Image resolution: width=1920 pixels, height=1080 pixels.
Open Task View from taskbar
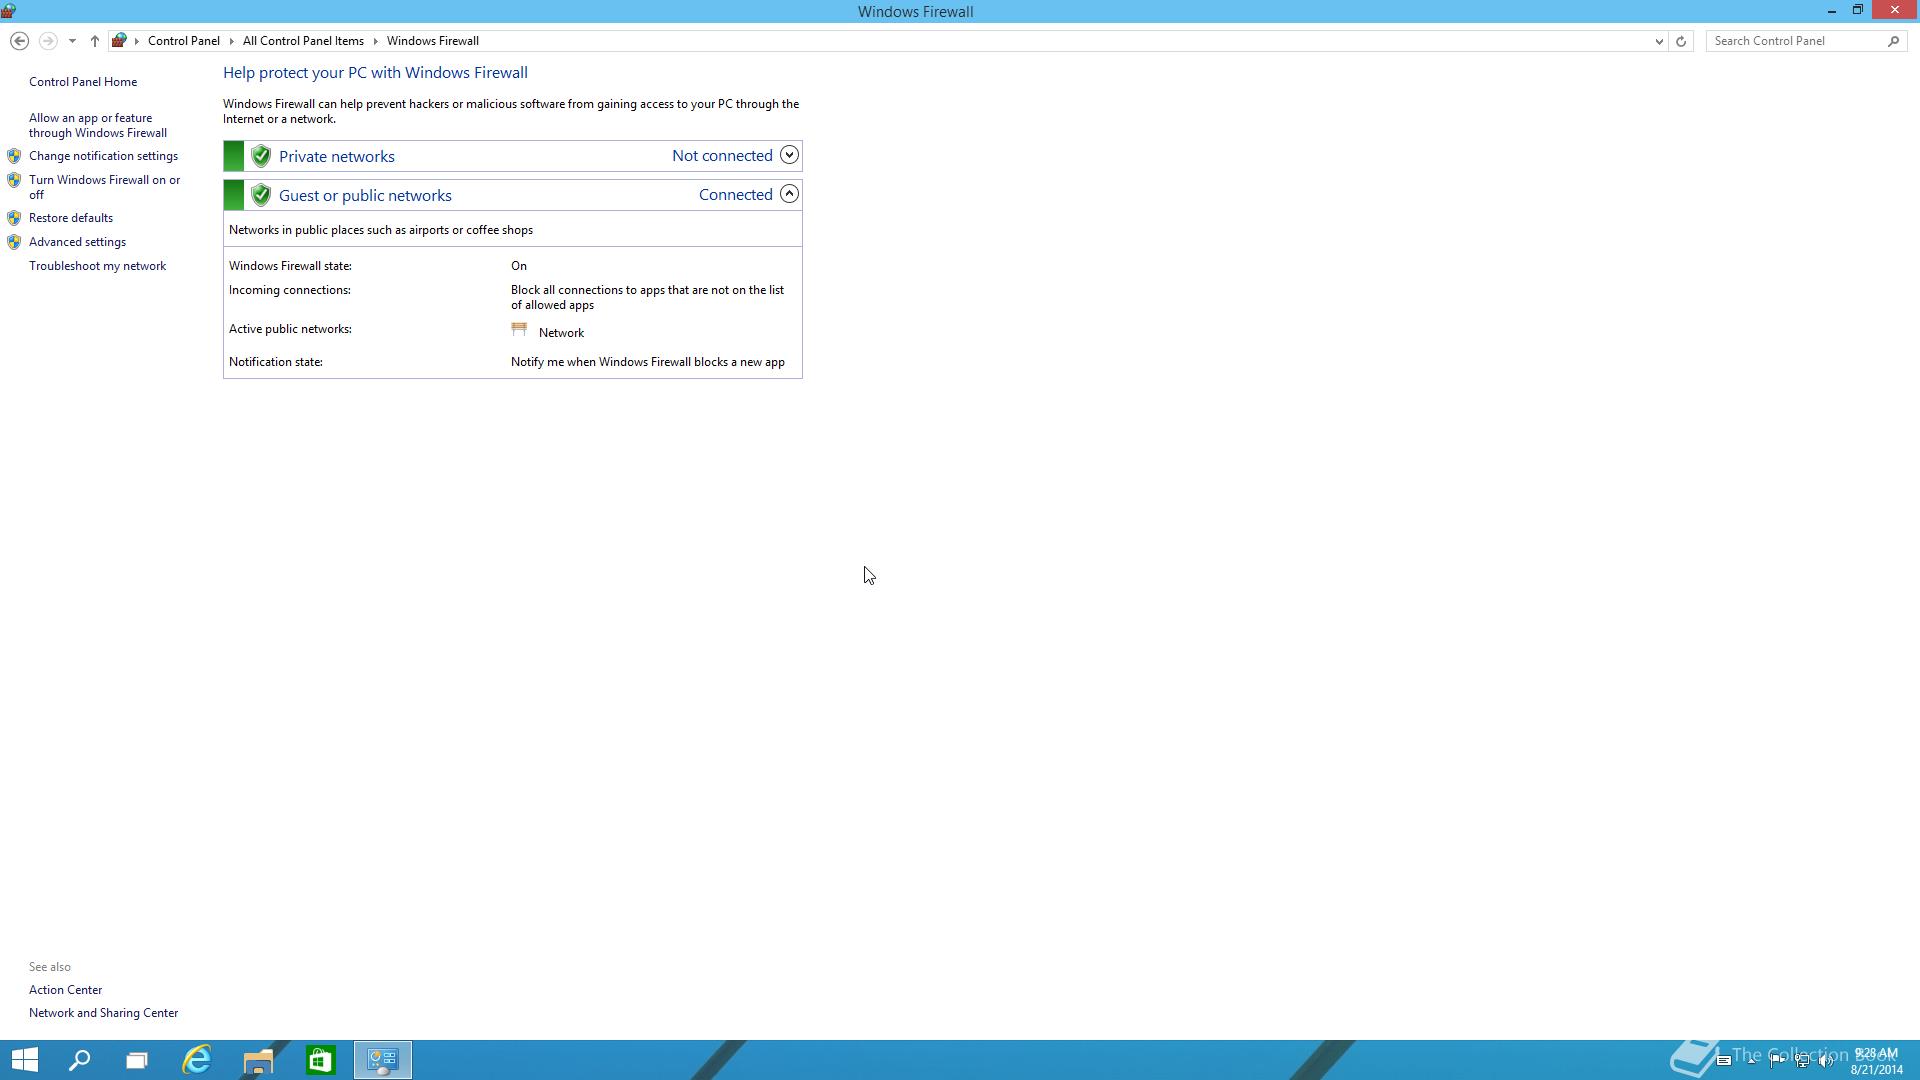[137, 1060]
